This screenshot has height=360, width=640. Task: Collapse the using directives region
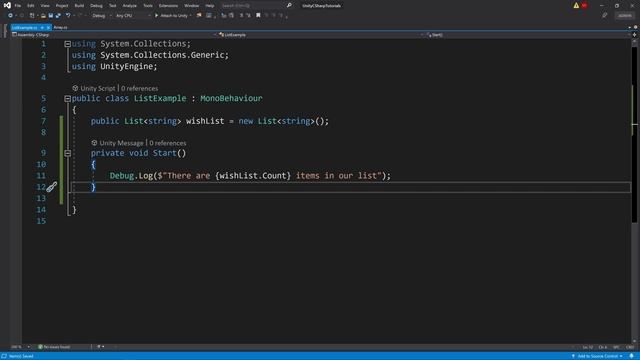[x=67, y=44]
